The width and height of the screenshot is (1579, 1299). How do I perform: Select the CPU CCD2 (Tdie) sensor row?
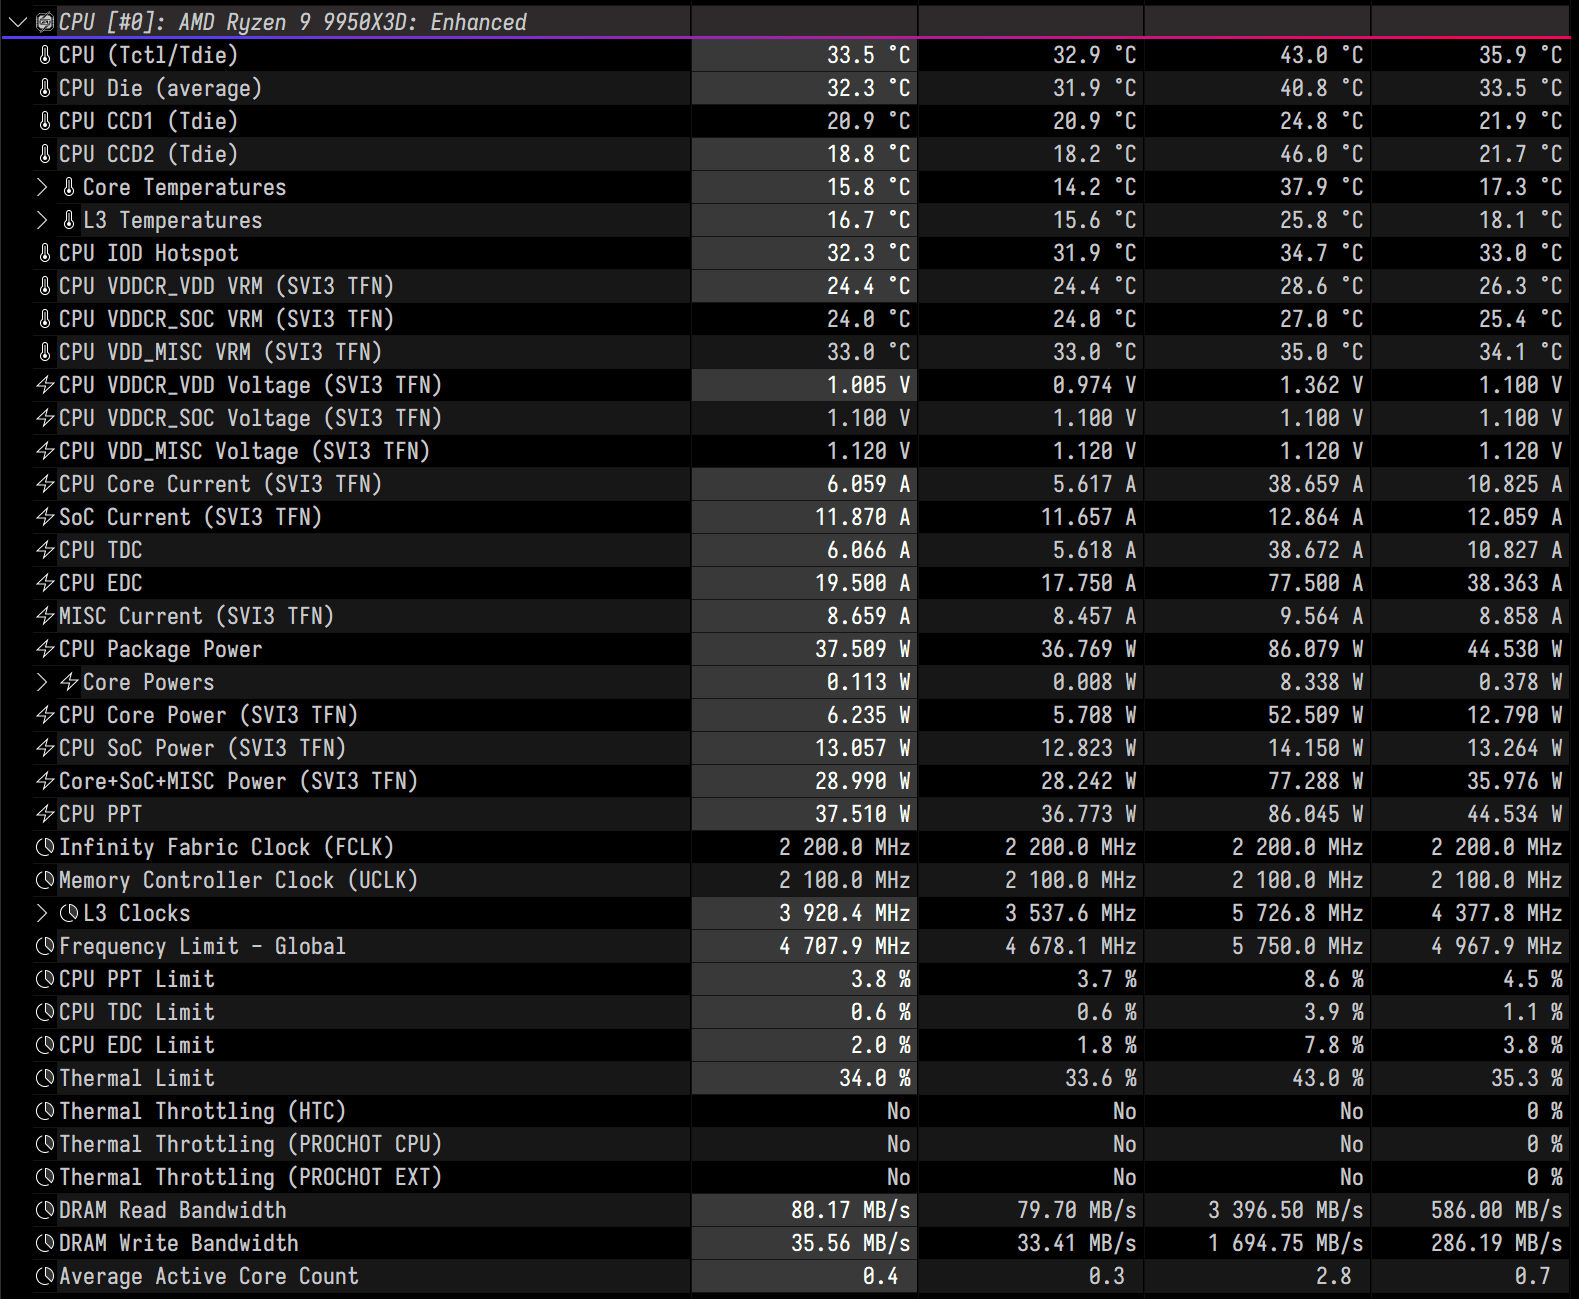tap(148, 154)
